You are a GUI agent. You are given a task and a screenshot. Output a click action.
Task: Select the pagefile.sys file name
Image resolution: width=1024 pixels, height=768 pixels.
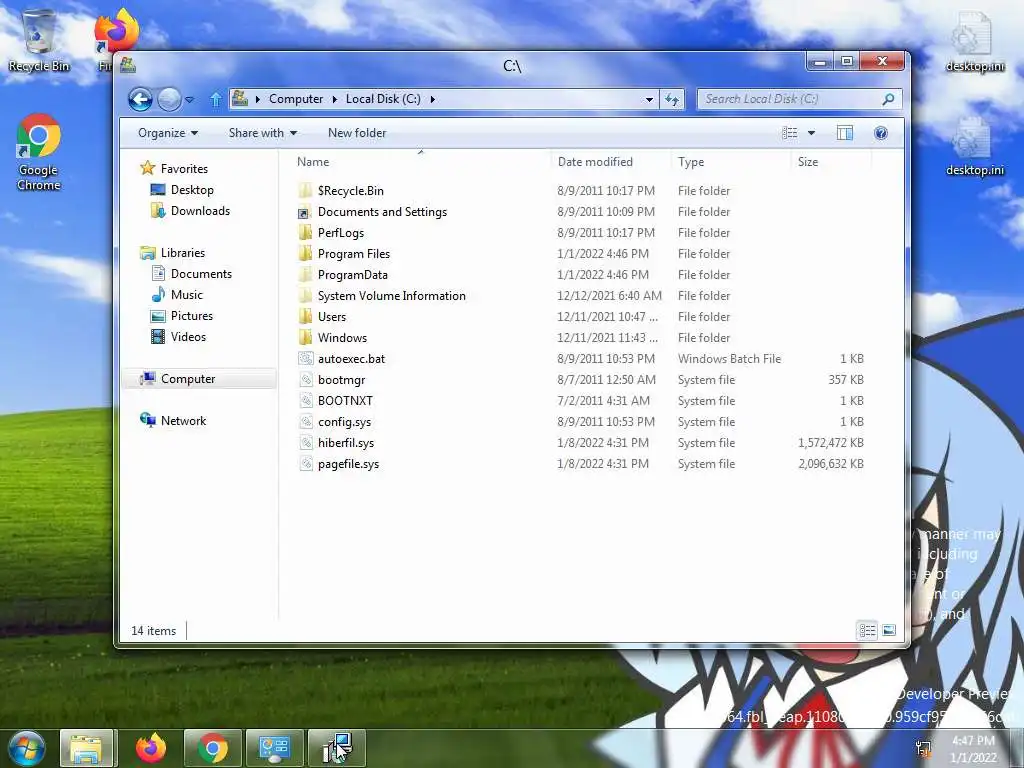coord(348,464)
